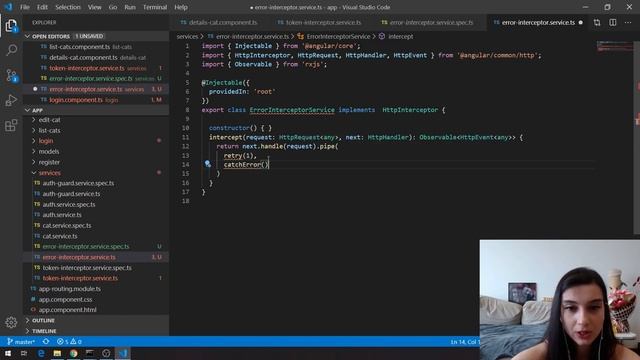The height and width of the screenshot is (360, 640).
Task: Click the Open Changes compare icon in editor toolbar
Action: point(597,23)
